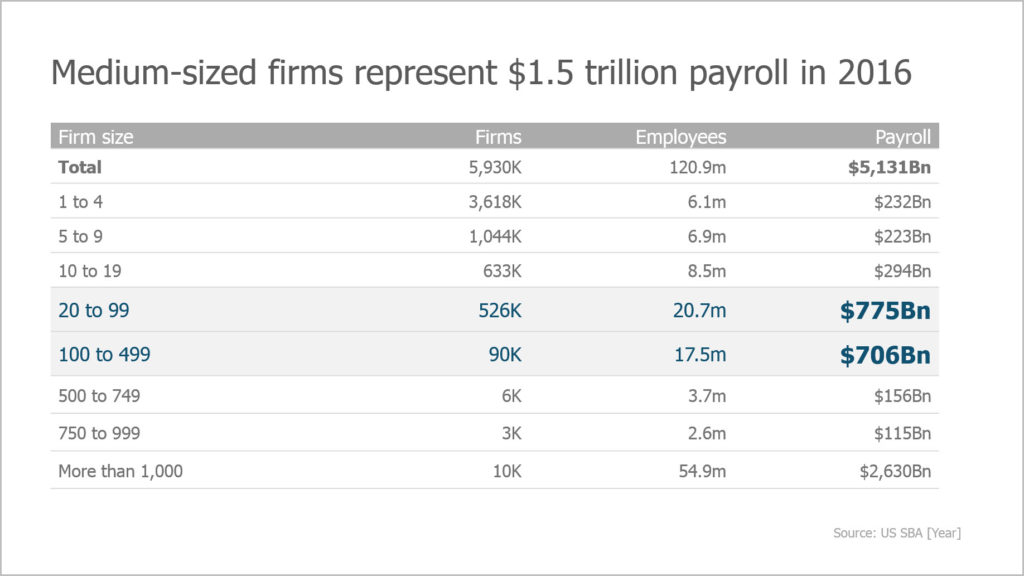Image resolution: width=1024 pixels, height=576 pixels.
Task: Click the Firms column header
Action: click(x=498, y=137)
